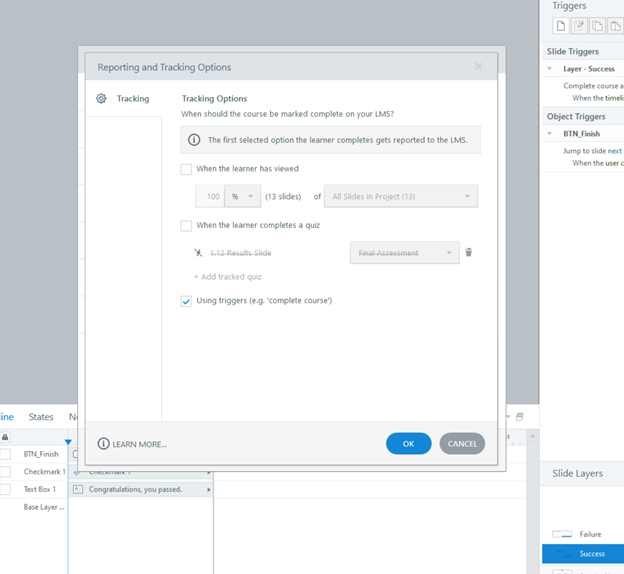624x574 pixels.
Task: Select the Failure slide layer
Action: (x=590, y=534)
